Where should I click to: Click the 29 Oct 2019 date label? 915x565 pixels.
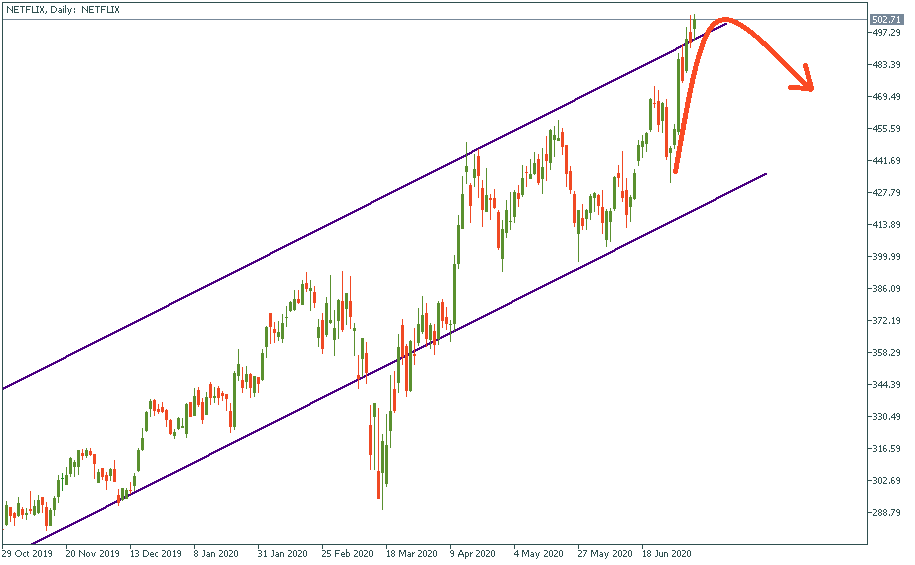tap(28, 552)
